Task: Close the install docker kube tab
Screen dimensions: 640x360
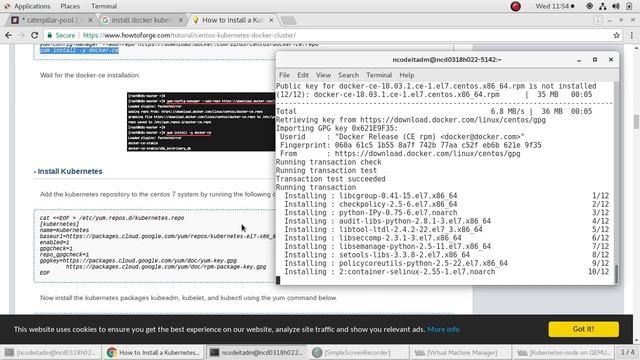Action: coord(181,20)
